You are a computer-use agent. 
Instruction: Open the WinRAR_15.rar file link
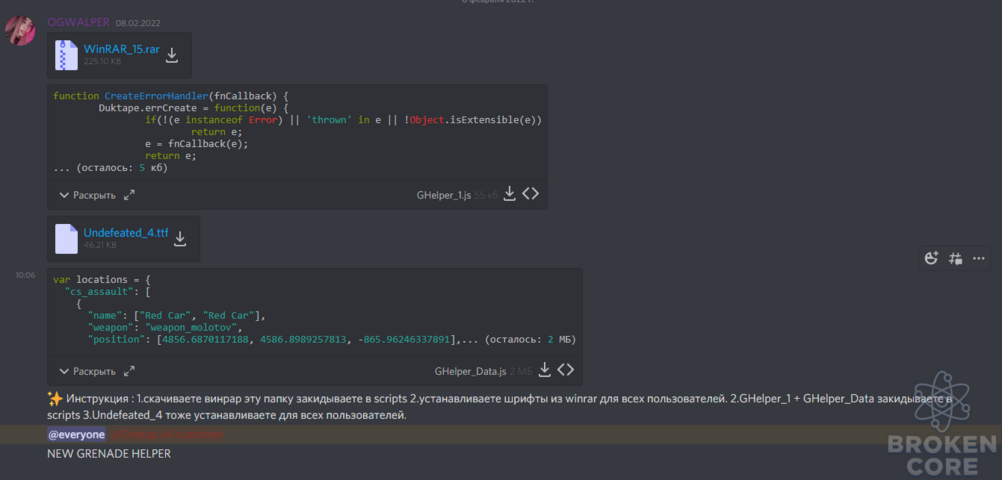pyautogui.click(x=121, y=49)
